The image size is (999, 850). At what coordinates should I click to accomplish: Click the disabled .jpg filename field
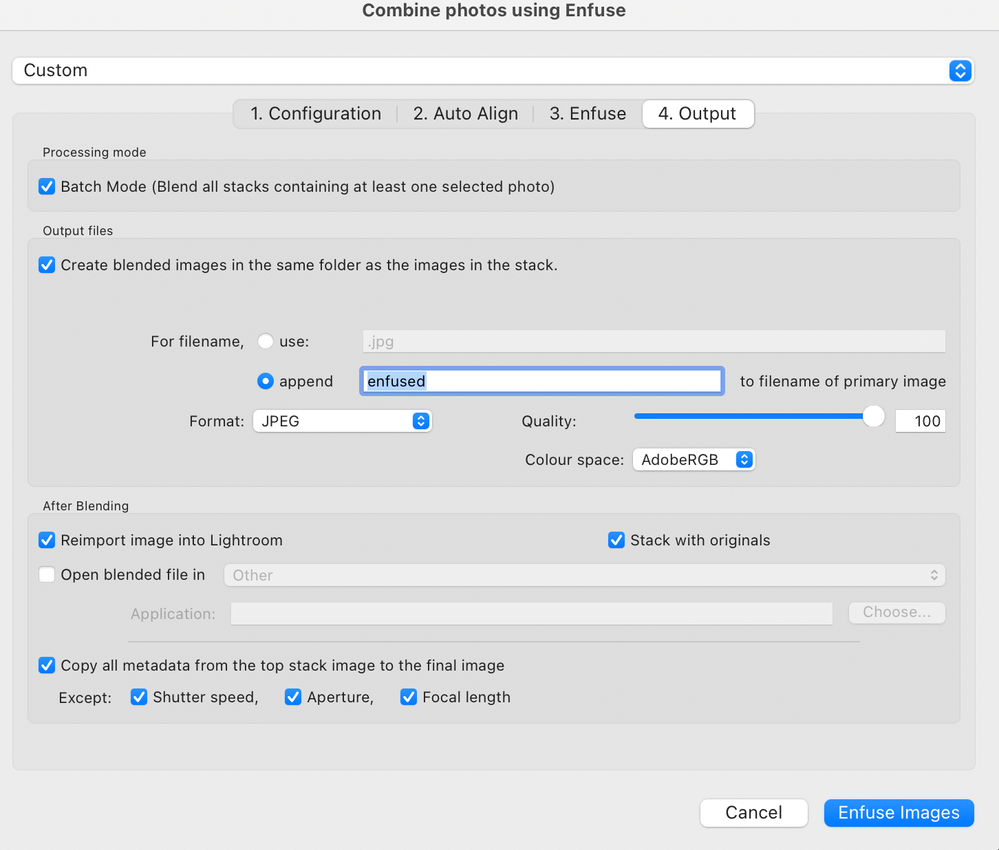[x=654, y=341]
